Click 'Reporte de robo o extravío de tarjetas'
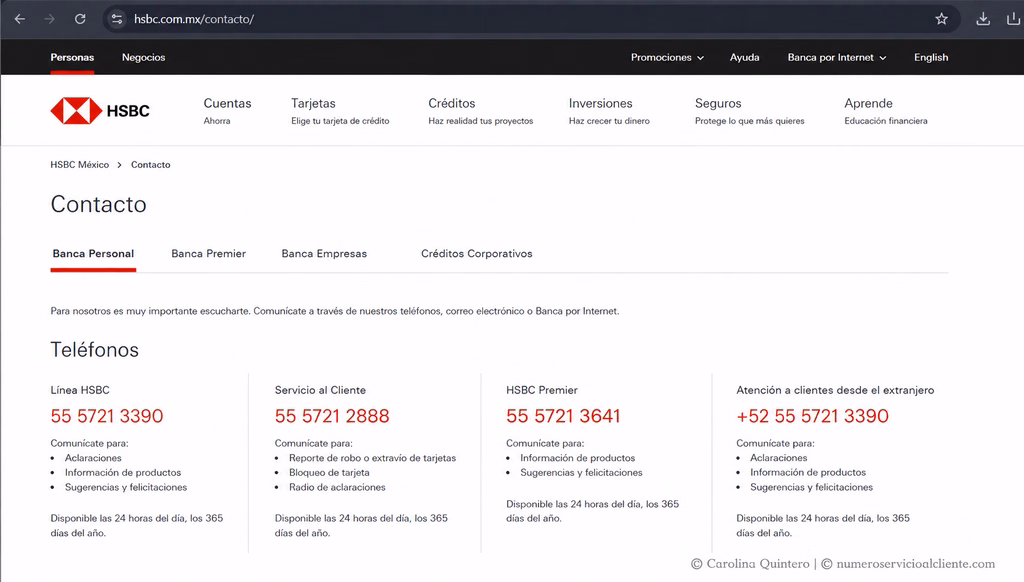Image resolution: width=1024 pixels, height=582 pixels. 372,458
